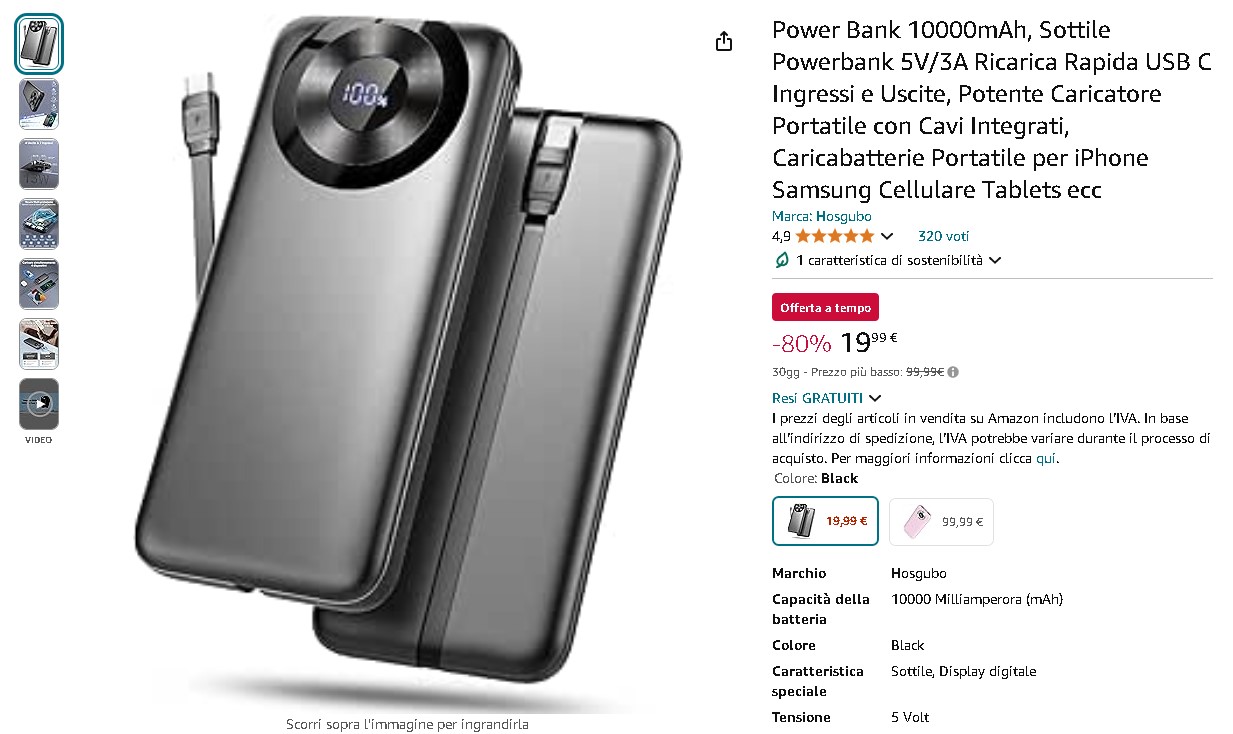The height and width of the screenshot is (734, 1233).
Task: Open the info icon beside lowest price
Action: (953, 372)
